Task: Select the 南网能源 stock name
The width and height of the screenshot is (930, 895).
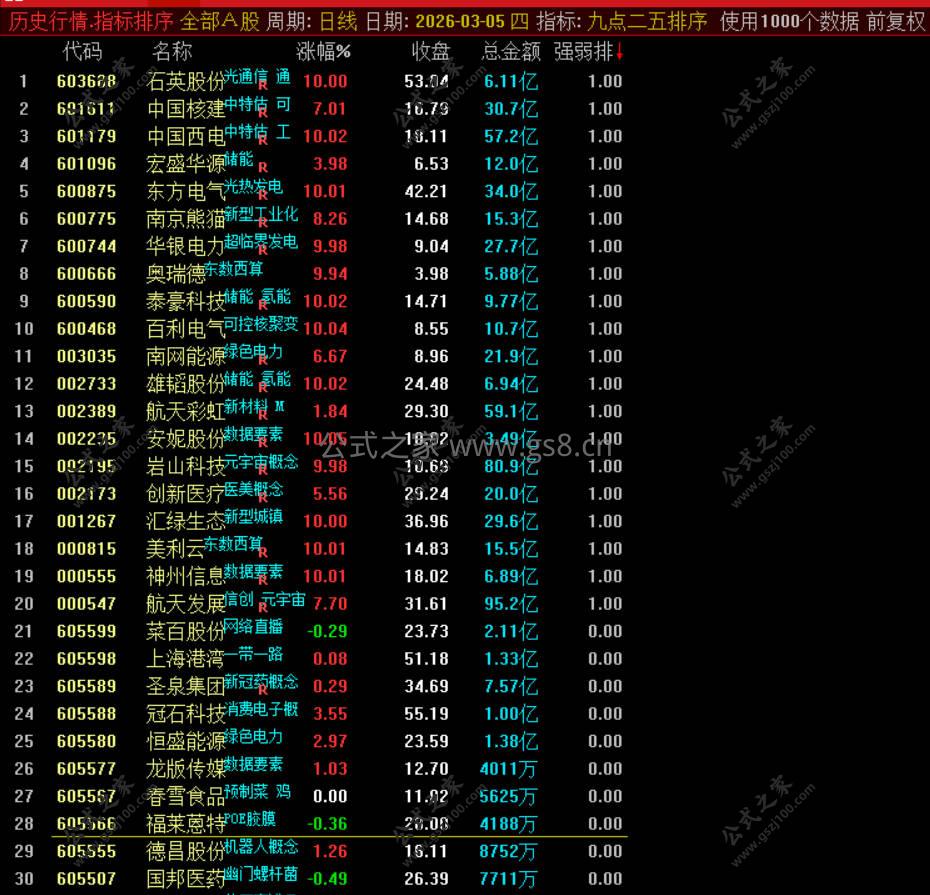Action: click(186, 356)
